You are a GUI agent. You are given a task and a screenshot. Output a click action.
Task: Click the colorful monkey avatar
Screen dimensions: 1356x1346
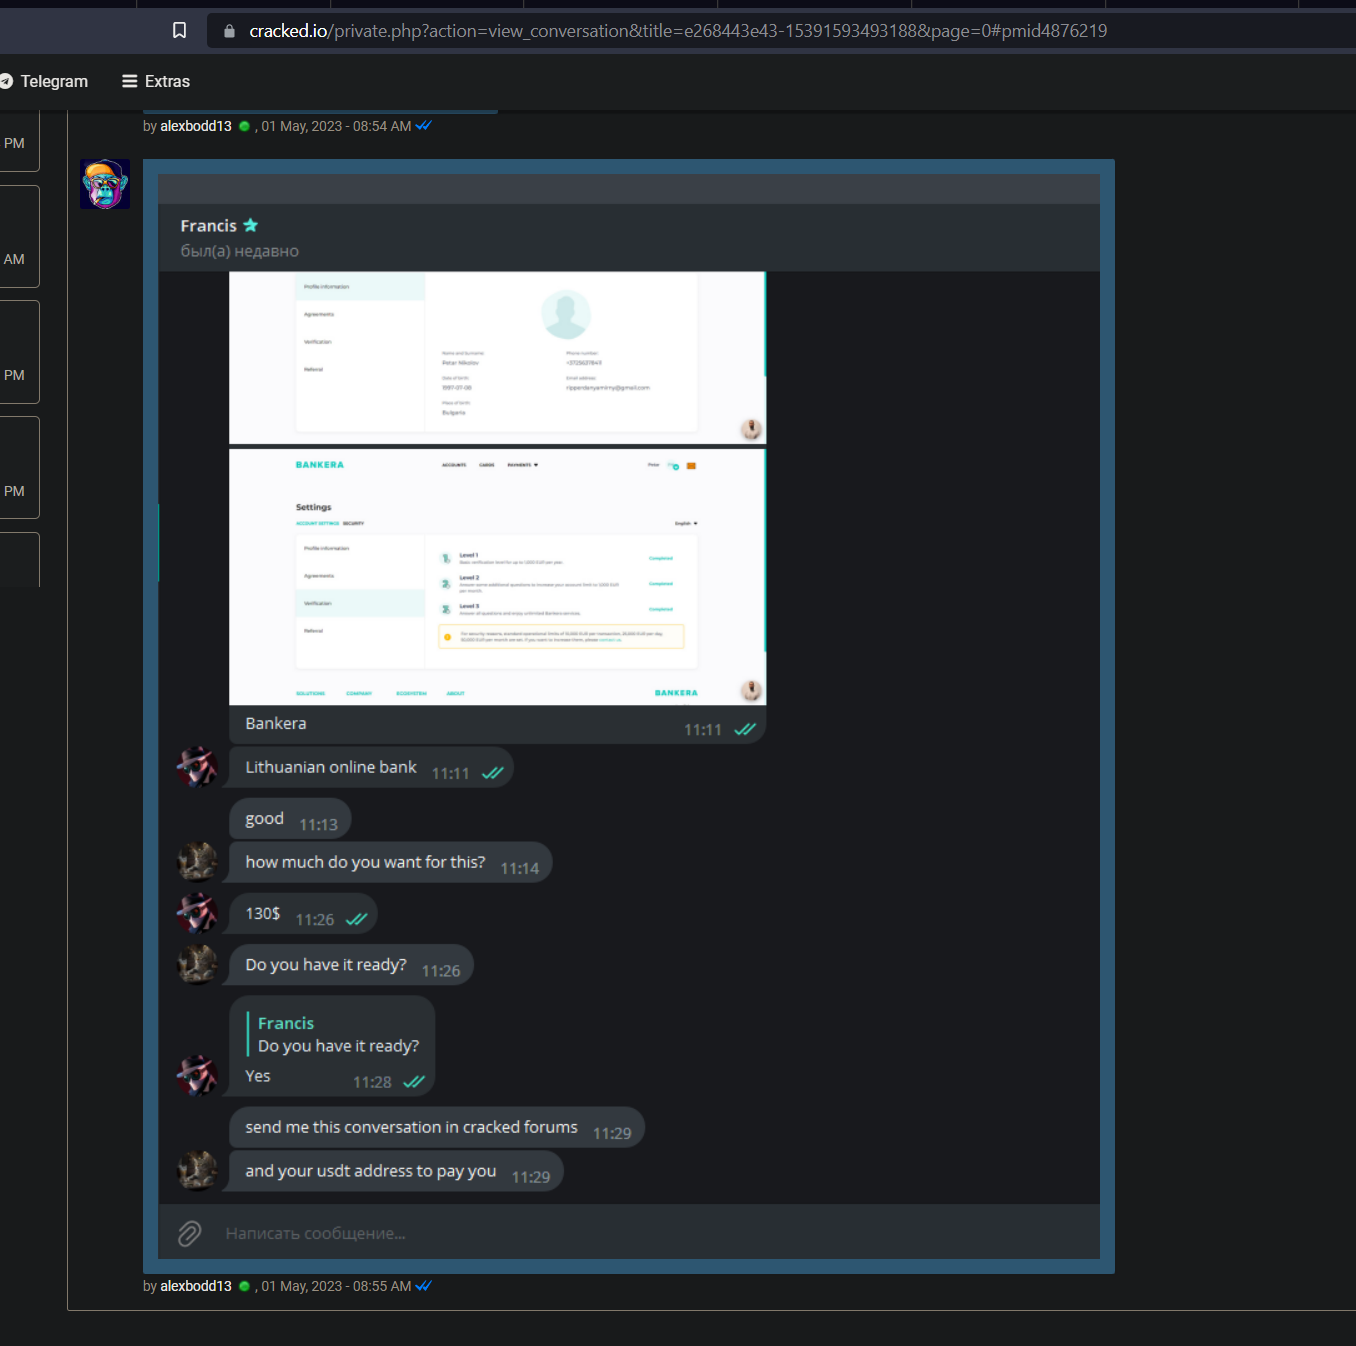pyautogui.click(x=105, y=184)
